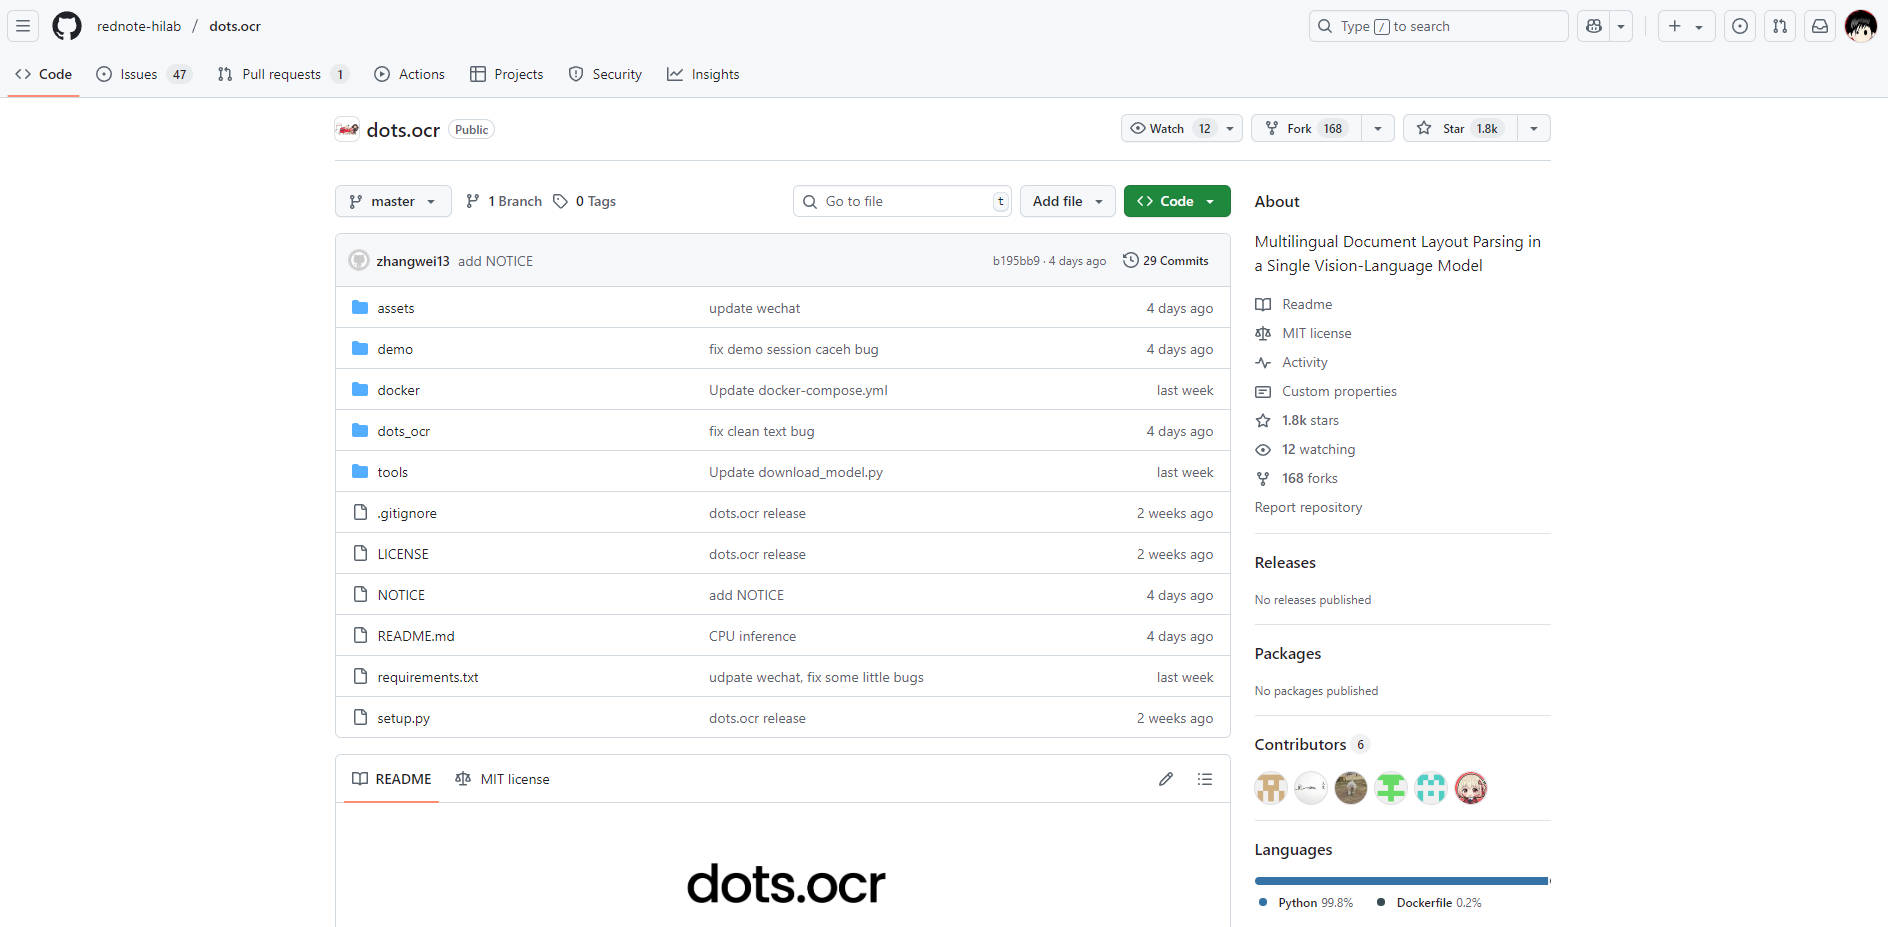Click the Type to search input field
Screen dimensions: 1888x927
point(1437,26)
